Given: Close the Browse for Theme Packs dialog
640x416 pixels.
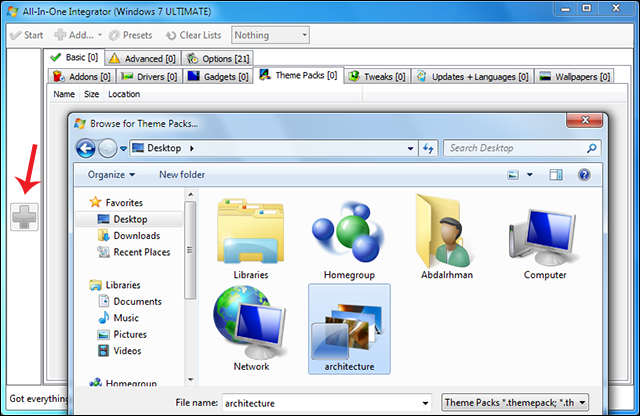Looking at the screenshot, I should [584, 120].
